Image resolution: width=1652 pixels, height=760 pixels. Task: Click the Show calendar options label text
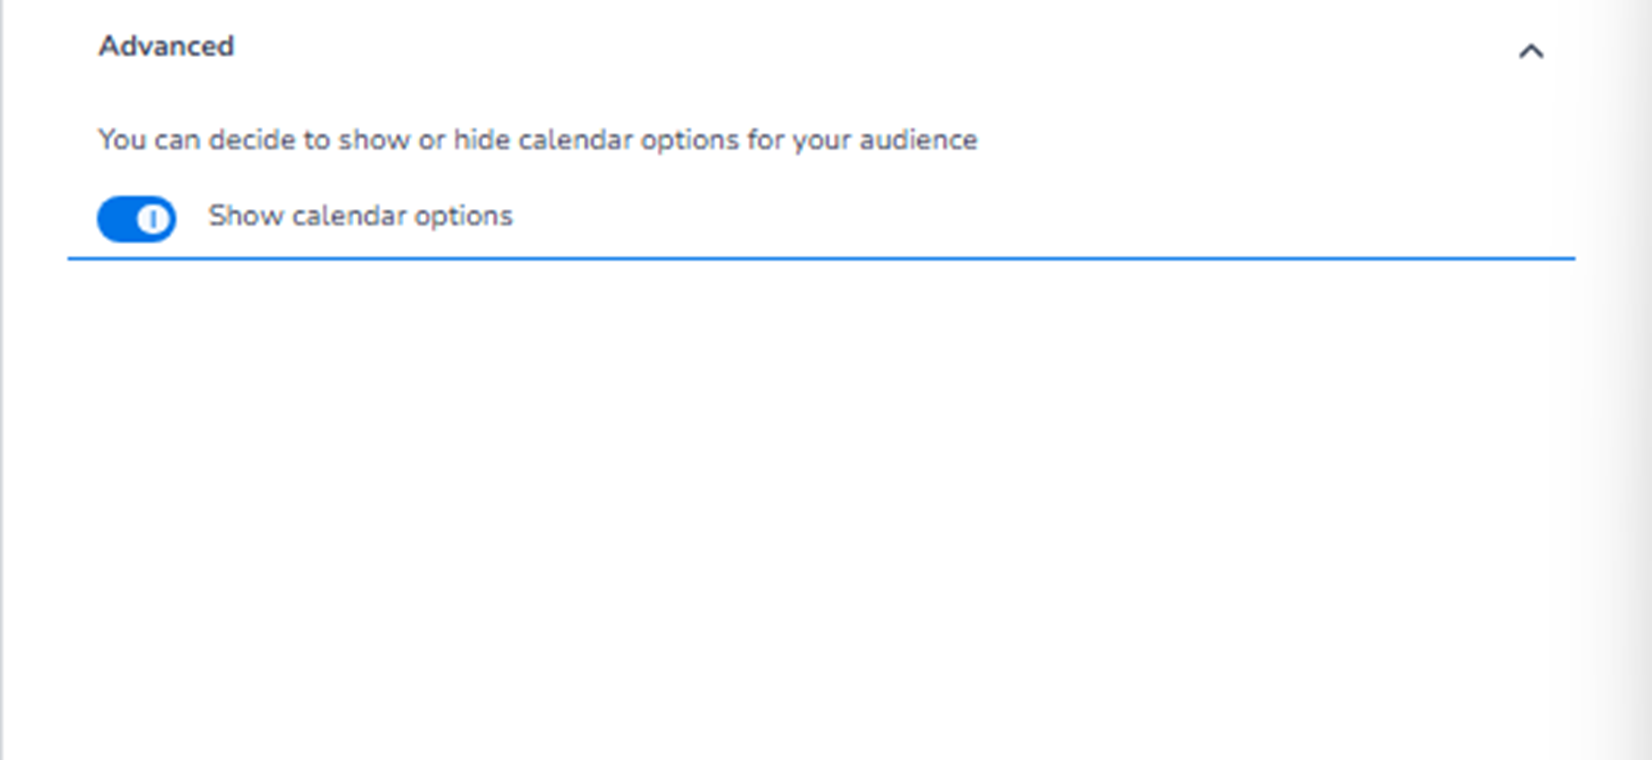pyautogui.click(x=360, y=216)
